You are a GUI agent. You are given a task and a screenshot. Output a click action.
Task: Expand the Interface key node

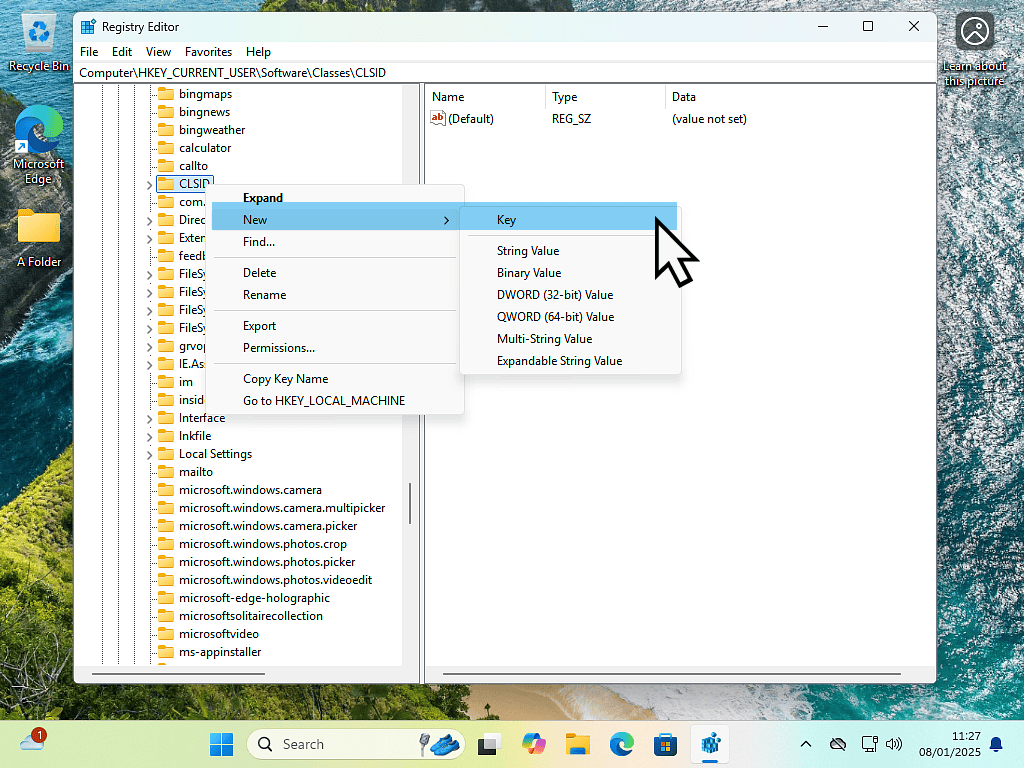coord(149,418)
